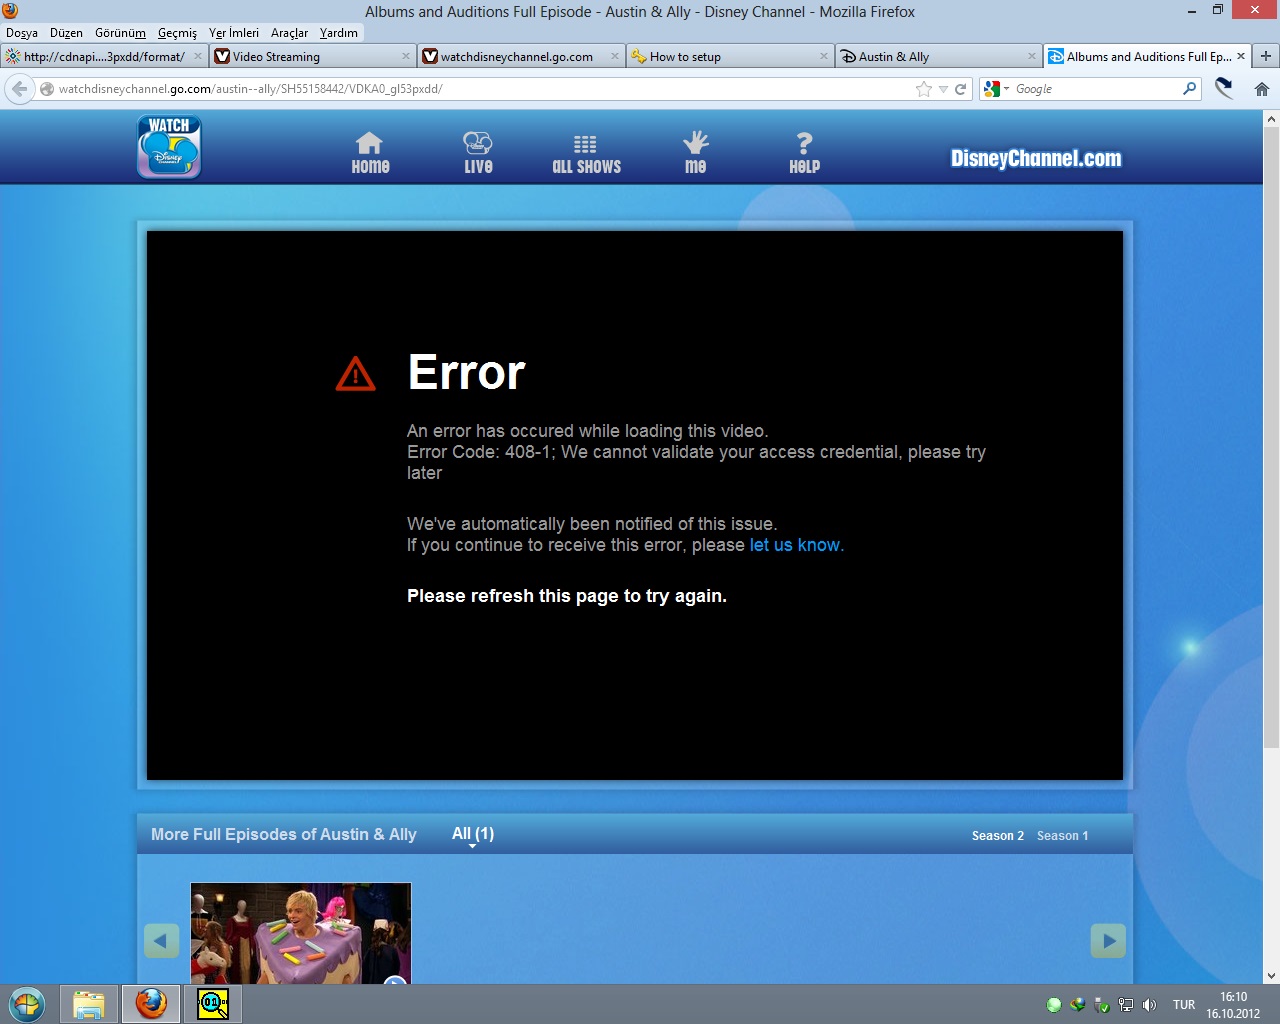
Task: Switch to the How to setup tab
Action: (x=729, y=57)
